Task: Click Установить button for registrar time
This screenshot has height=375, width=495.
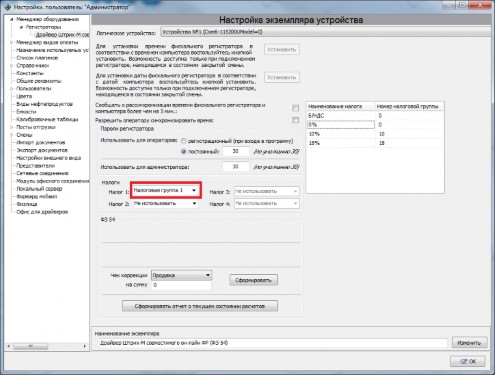Action: (282, 49)
